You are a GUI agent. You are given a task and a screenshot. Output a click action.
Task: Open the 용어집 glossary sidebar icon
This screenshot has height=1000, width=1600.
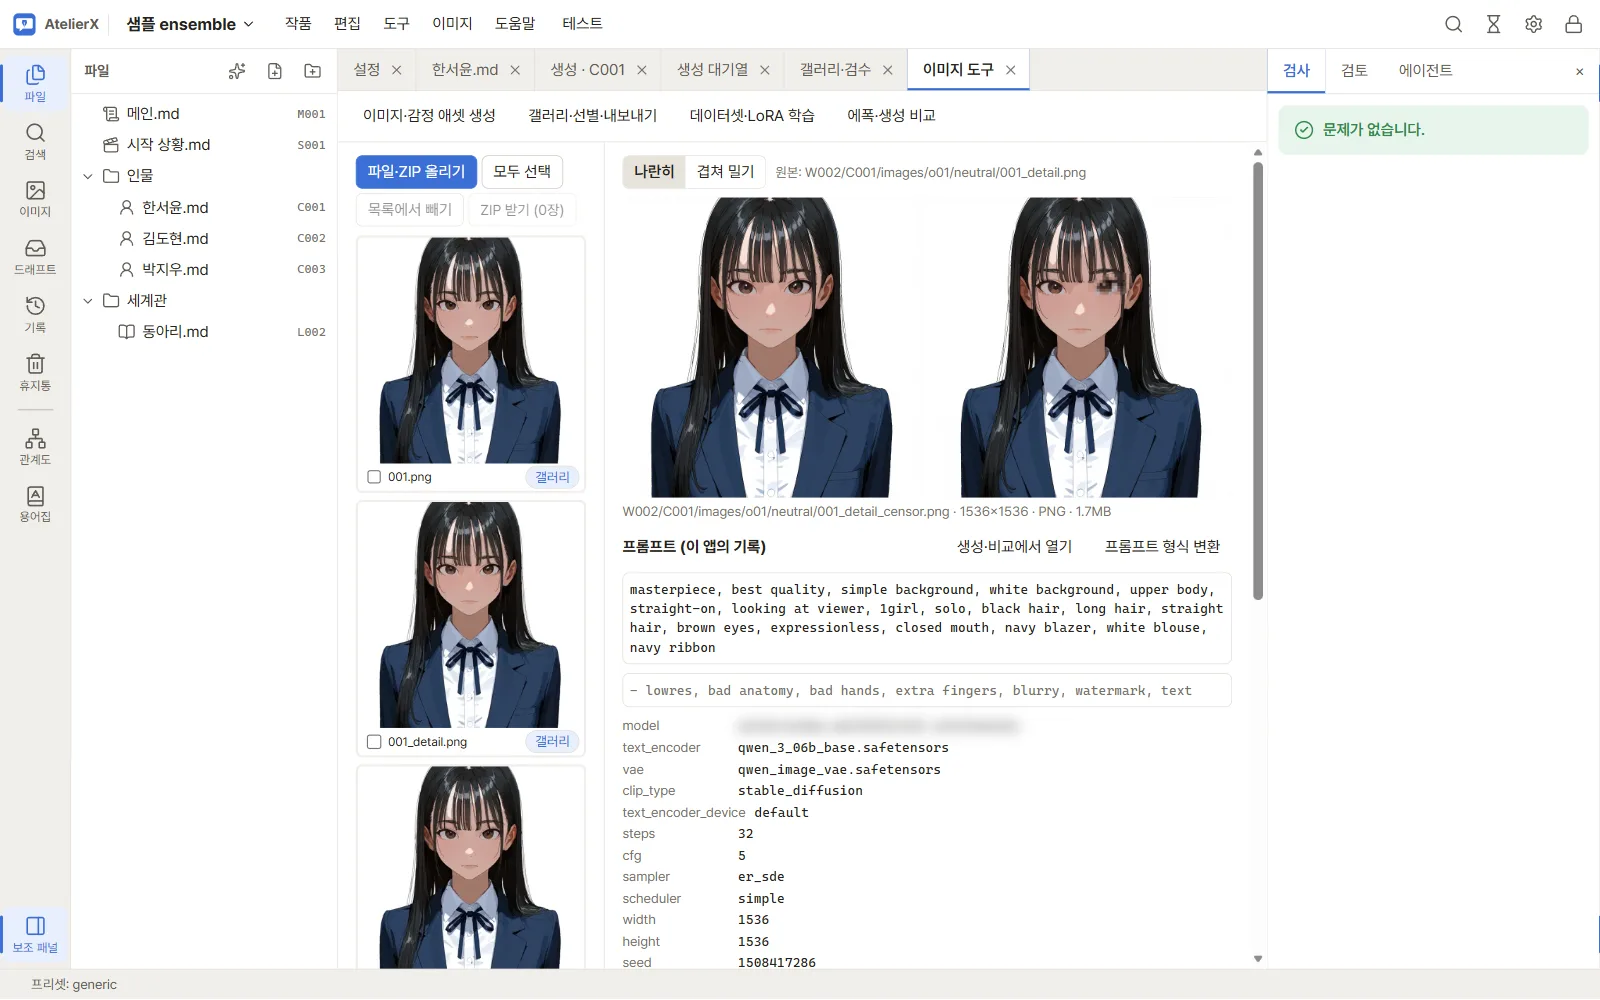(35, 504)
